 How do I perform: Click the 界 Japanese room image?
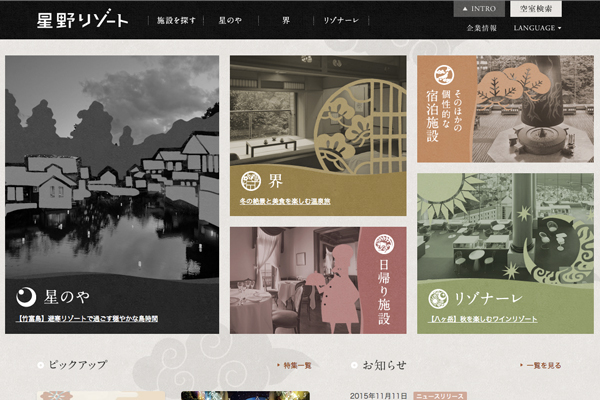[x=318, y=113]
